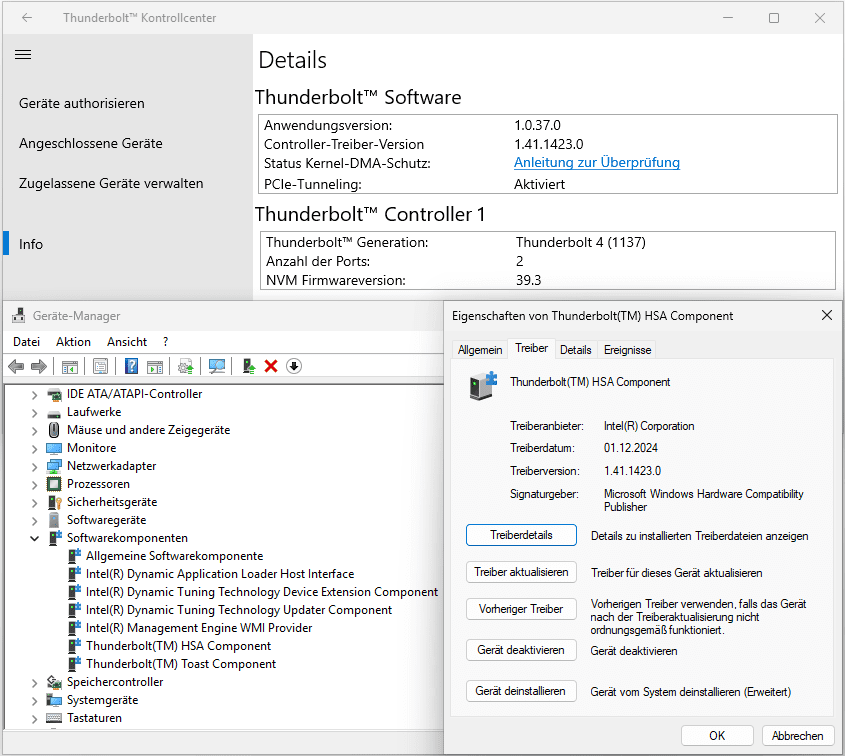Open the Ansicht menu
Screen dimensions: 845x756
tap(127, 342)
